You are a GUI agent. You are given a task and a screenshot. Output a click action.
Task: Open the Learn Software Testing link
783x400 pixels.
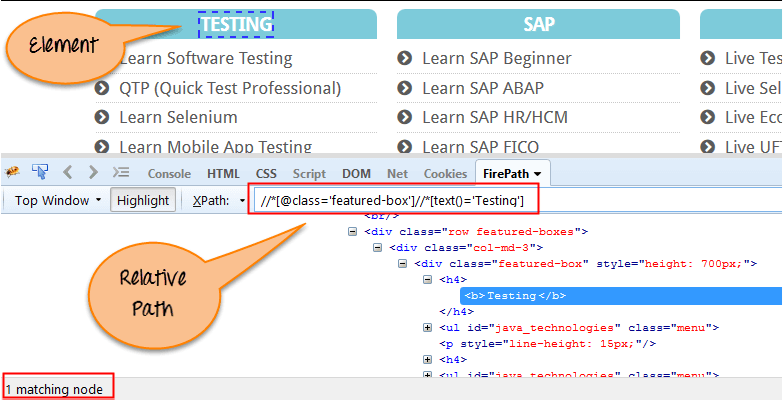point(205,59)
